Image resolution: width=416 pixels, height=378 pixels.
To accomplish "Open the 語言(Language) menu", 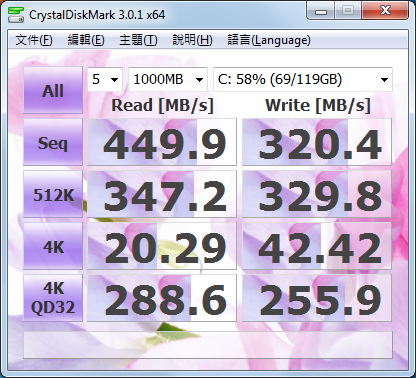I will tap(269, 40).
